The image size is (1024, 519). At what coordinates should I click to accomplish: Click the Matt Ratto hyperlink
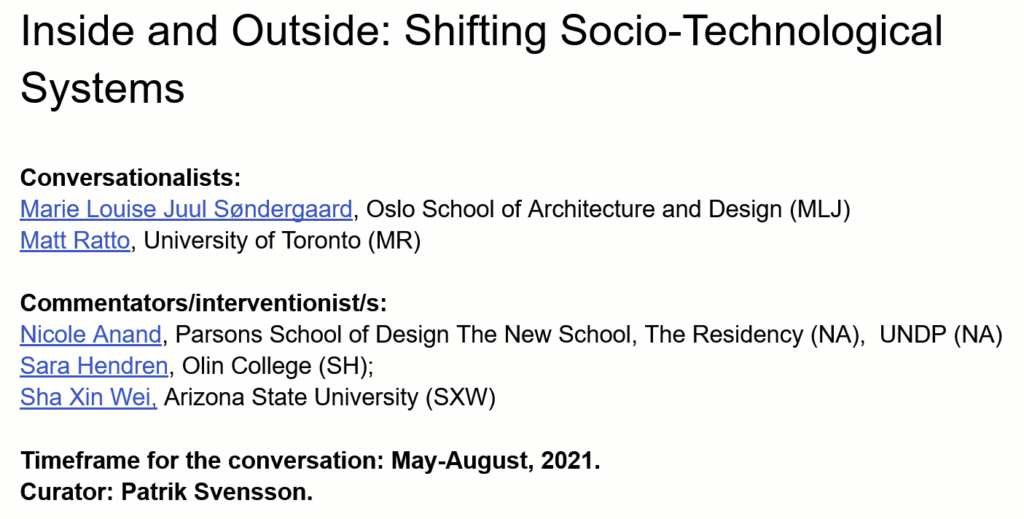click(x=75, y=242)
